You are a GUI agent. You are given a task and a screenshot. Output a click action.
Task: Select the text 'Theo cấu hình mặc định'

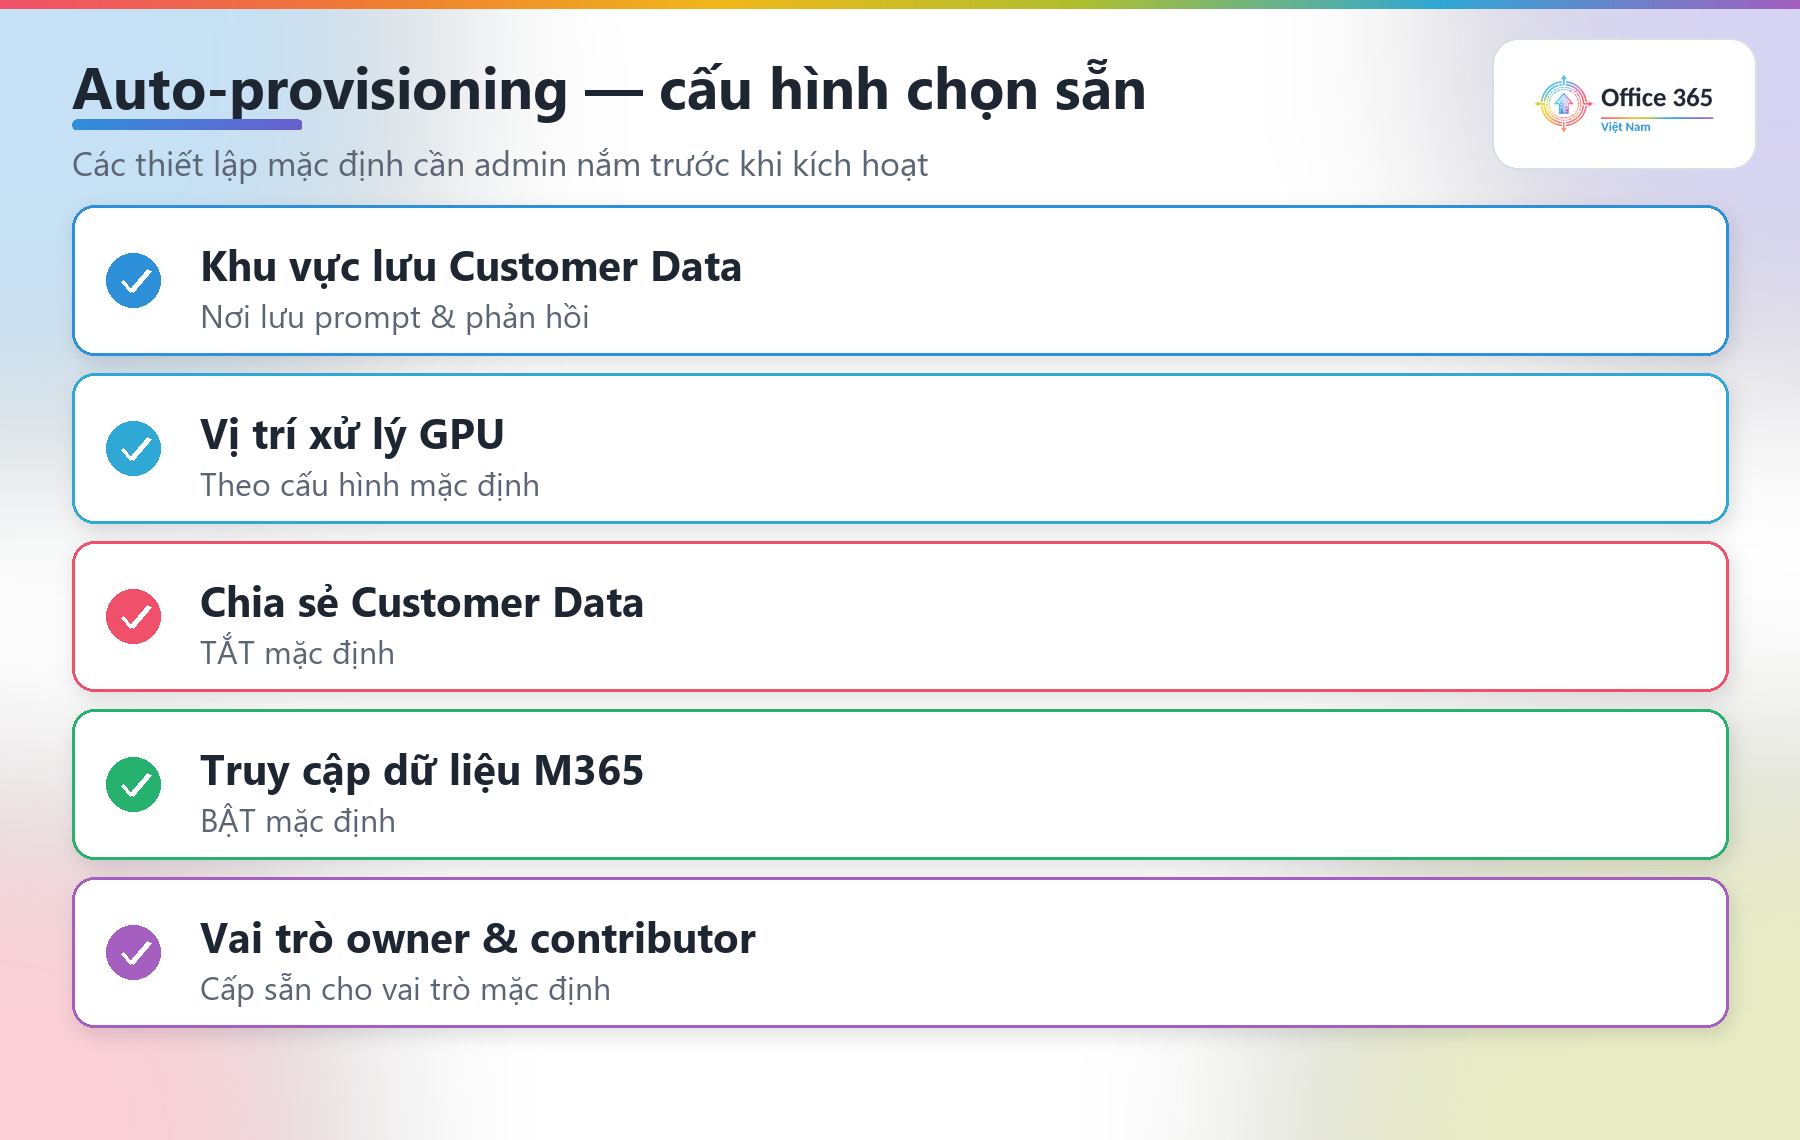(370, 486)
